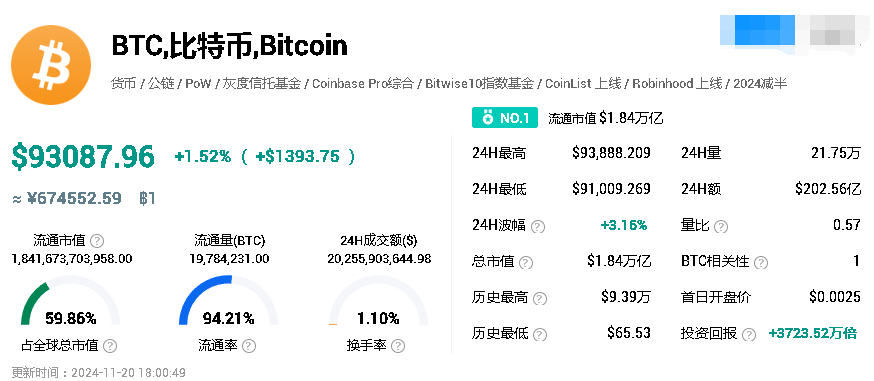Click help icon next to 24H波幅
The image size is (874, 381).
pos(538,226)
